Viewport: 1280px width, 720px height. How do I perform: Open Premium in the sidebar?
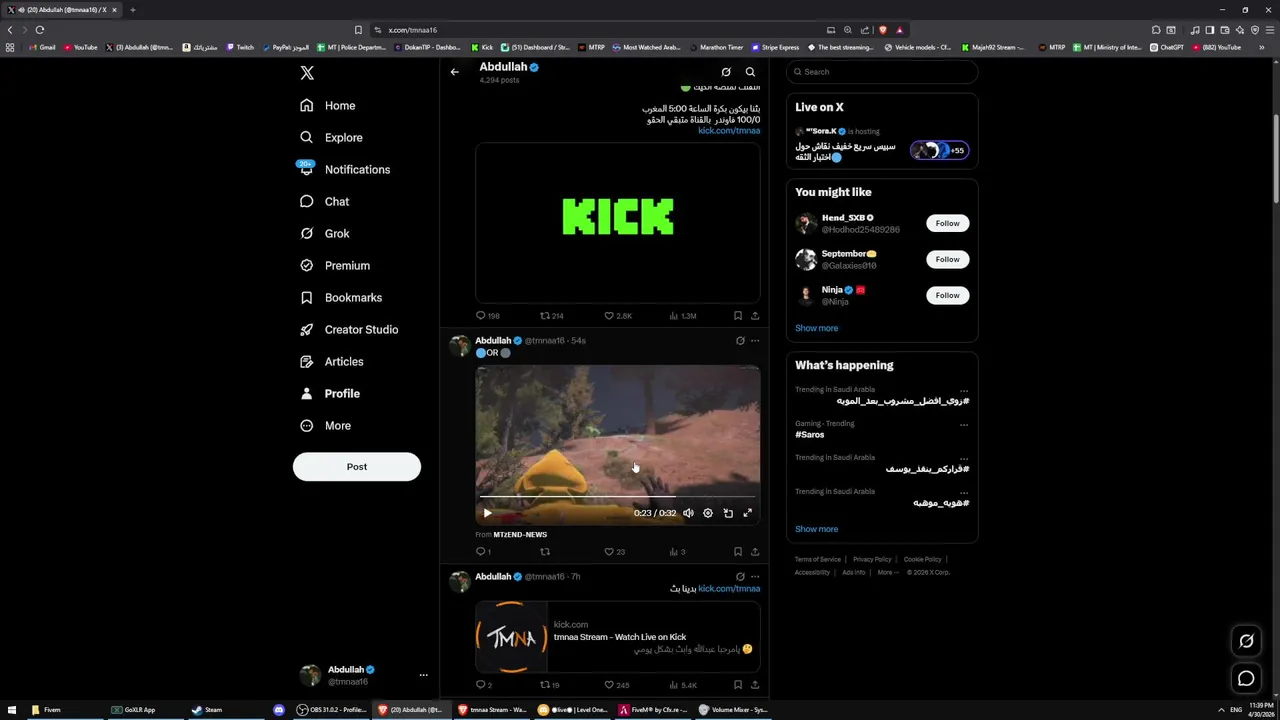334,265
